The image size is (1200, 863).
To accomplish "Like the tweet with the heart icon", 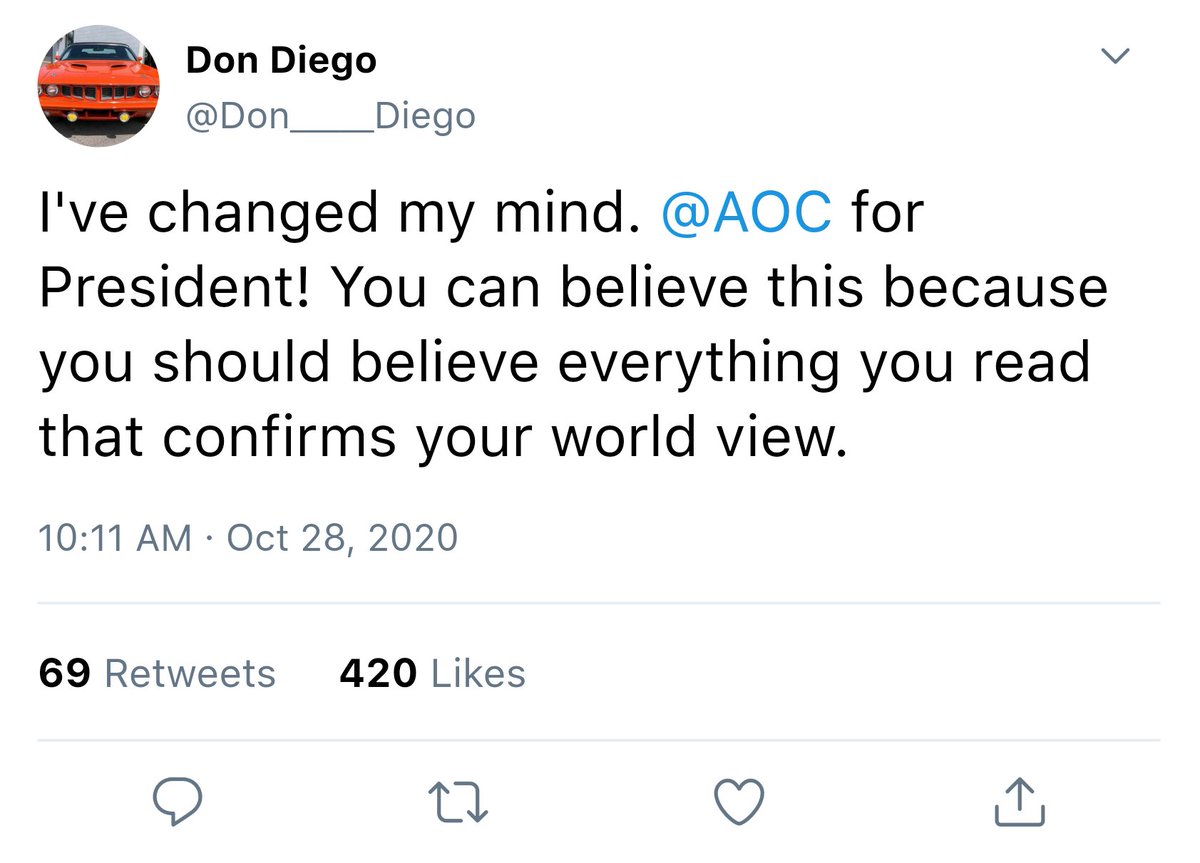I will tap(741, 801).
